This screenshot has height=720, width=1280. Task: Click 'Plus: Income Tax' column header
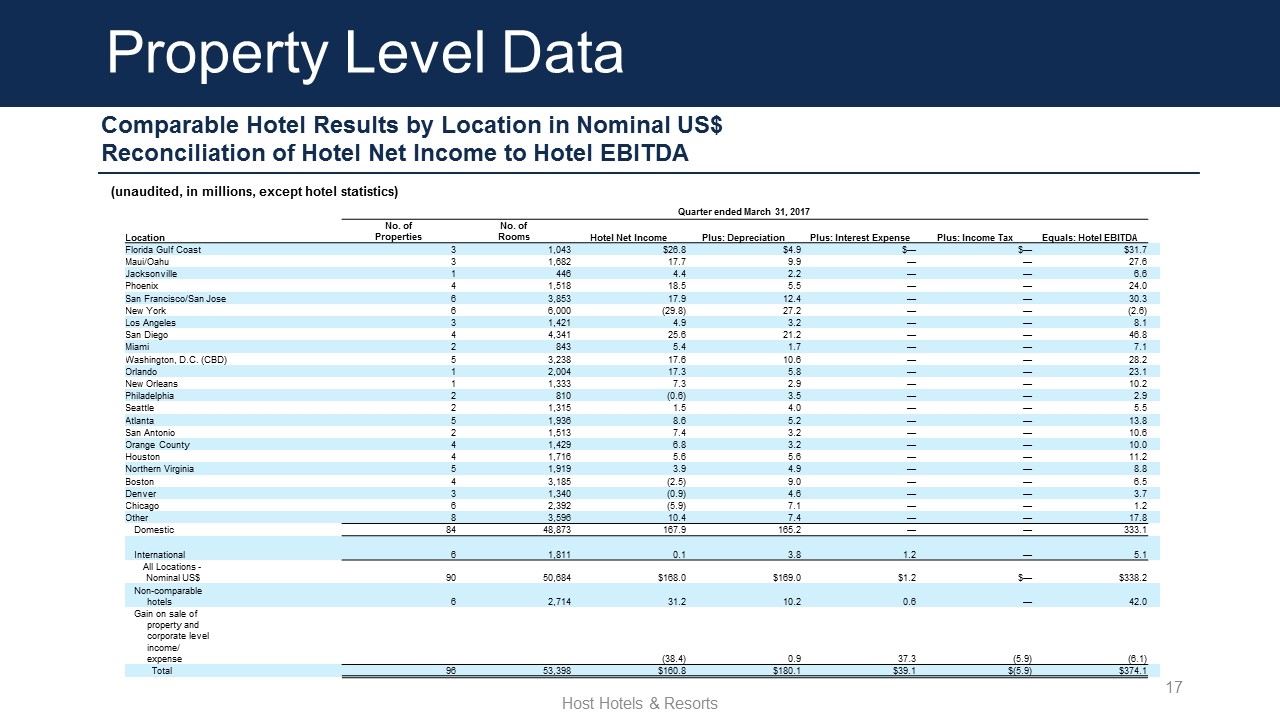[974, 237]
